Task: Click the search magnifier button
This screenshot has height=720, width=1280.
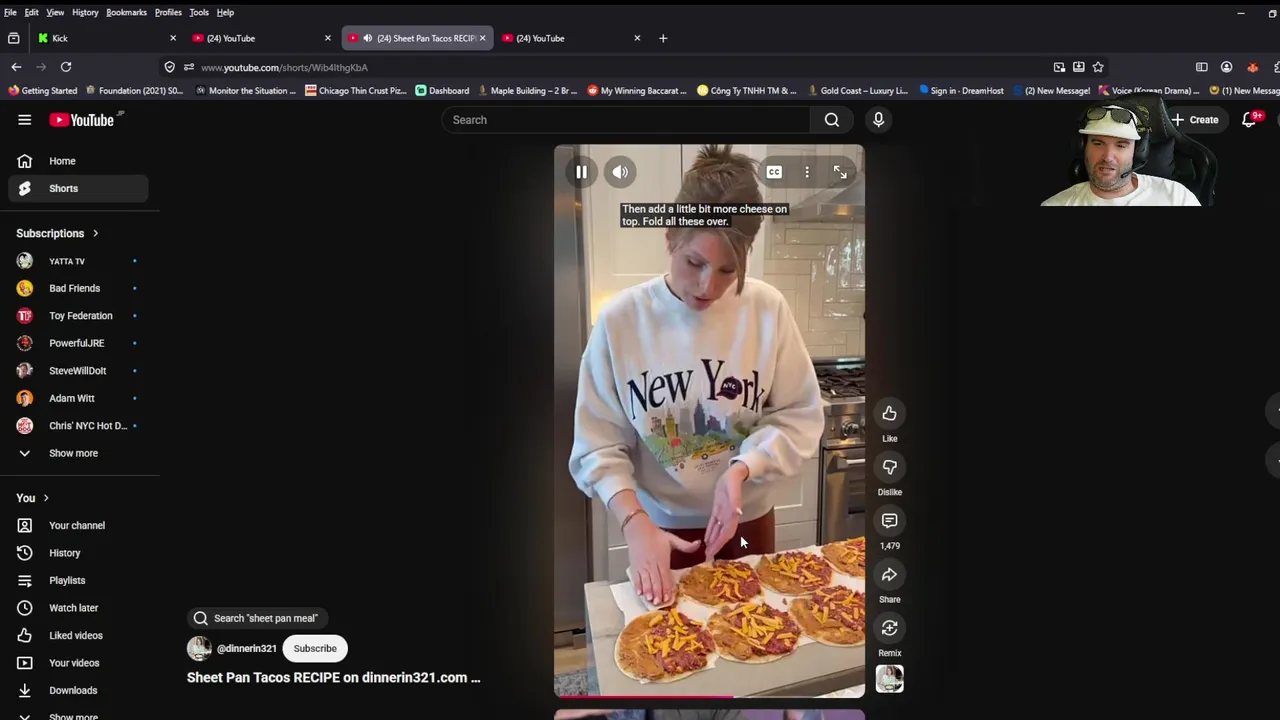Action: tap(831, 120)
